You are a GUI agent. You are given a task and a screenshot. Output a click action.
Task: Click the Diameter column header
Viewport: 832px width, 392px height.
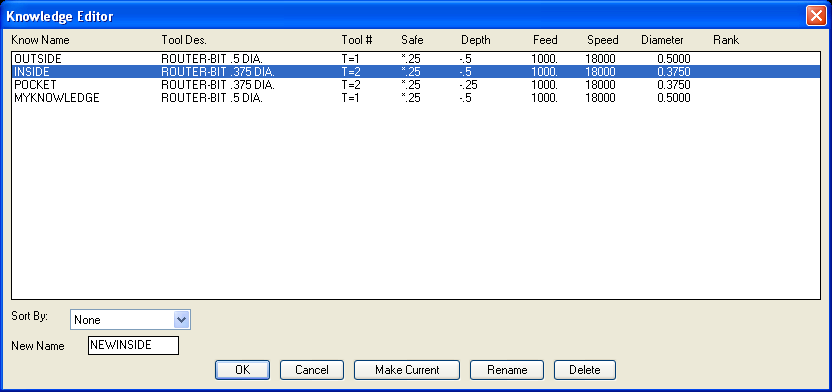[x=662, y=40]
